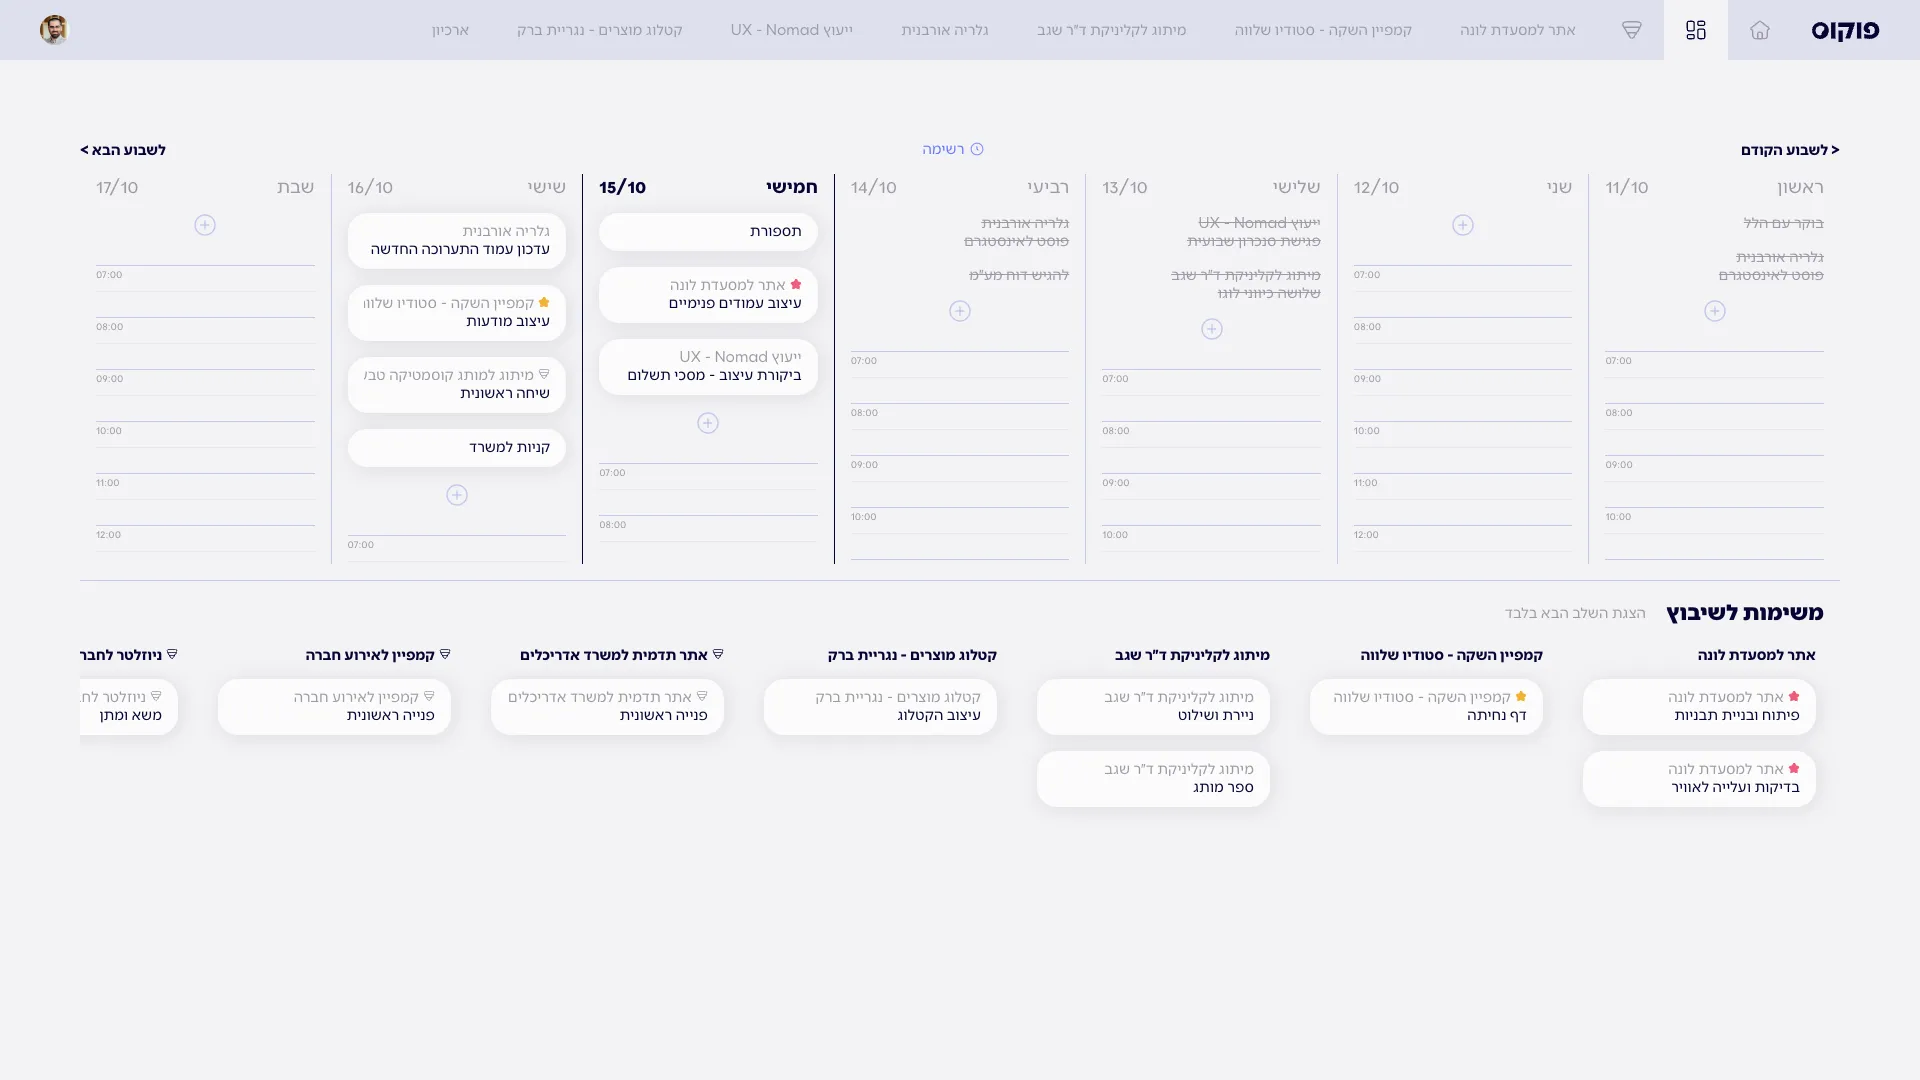Open the בדיקות ועלייה לאוויר weekly task

pos(1699,779)
